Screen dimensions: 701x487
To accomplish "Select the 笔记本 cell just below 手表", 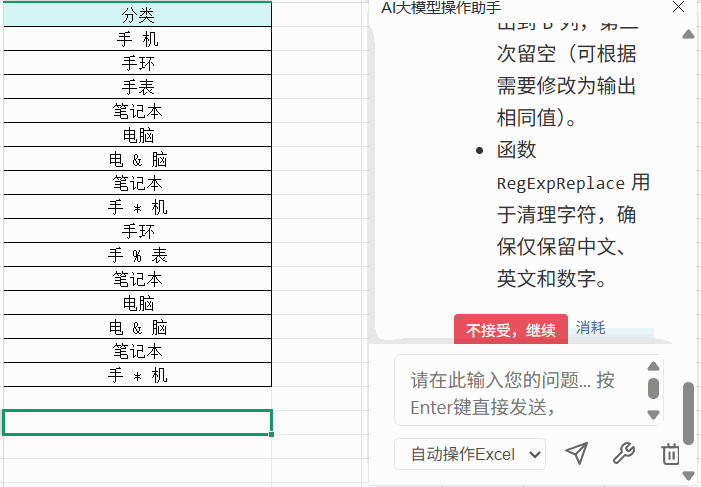I will pos(137,111).
